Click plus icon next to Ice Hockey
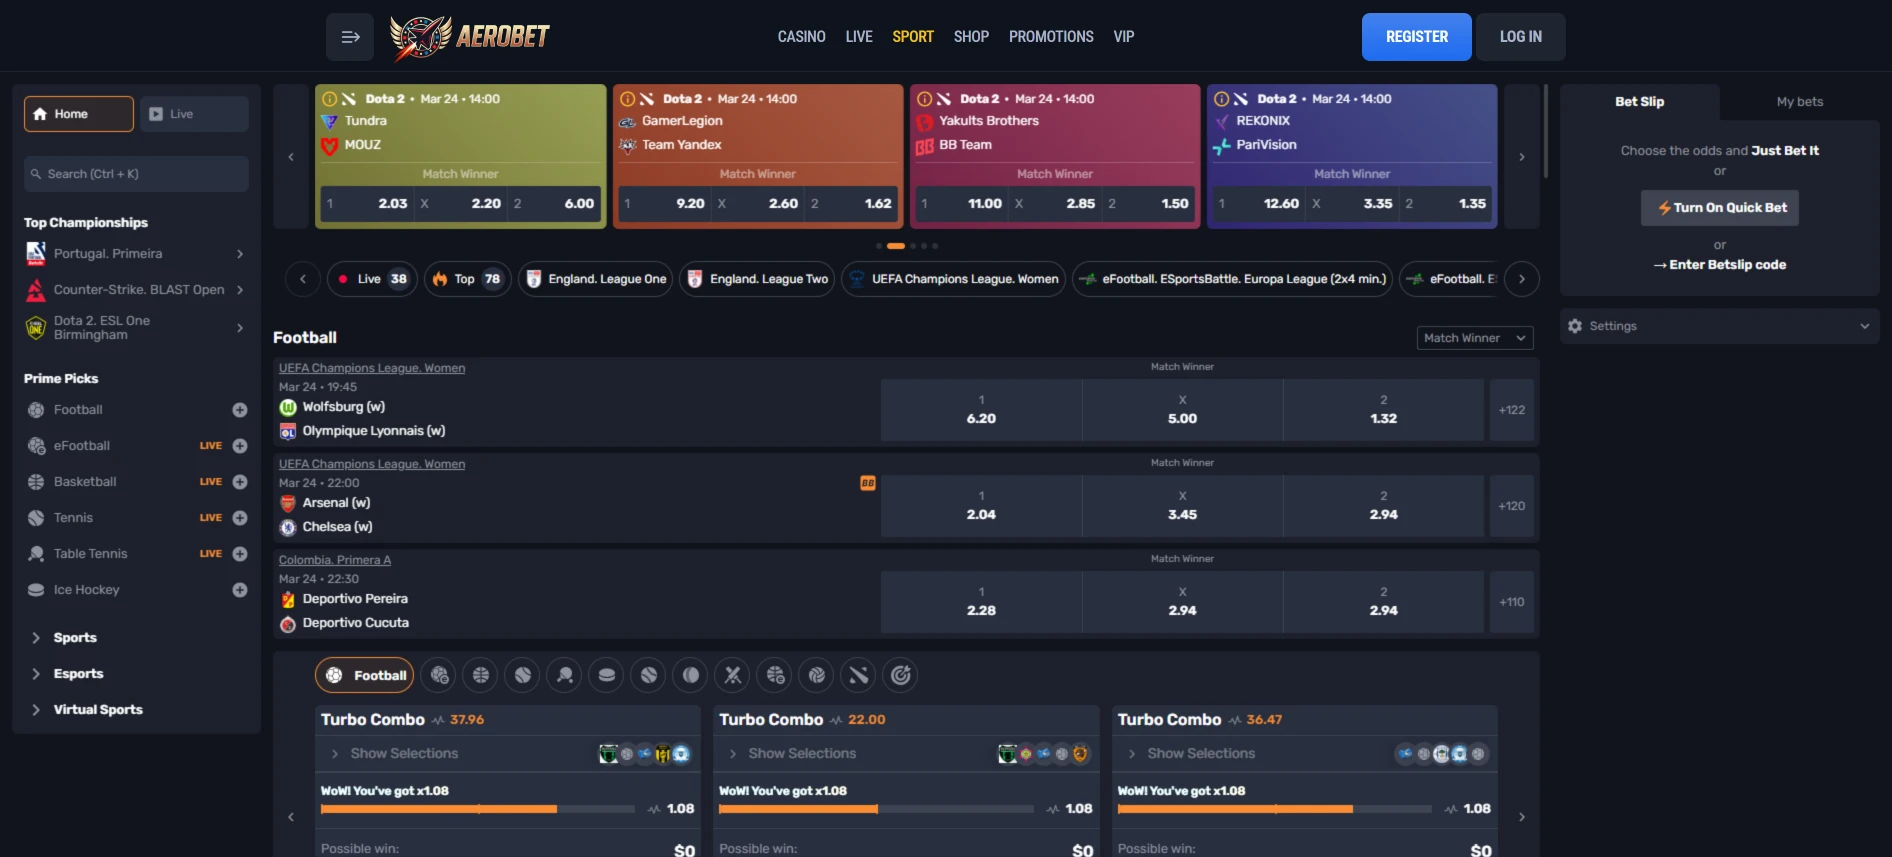The height and width of the screenshot is (857, 1892). [x=240, y=590]
